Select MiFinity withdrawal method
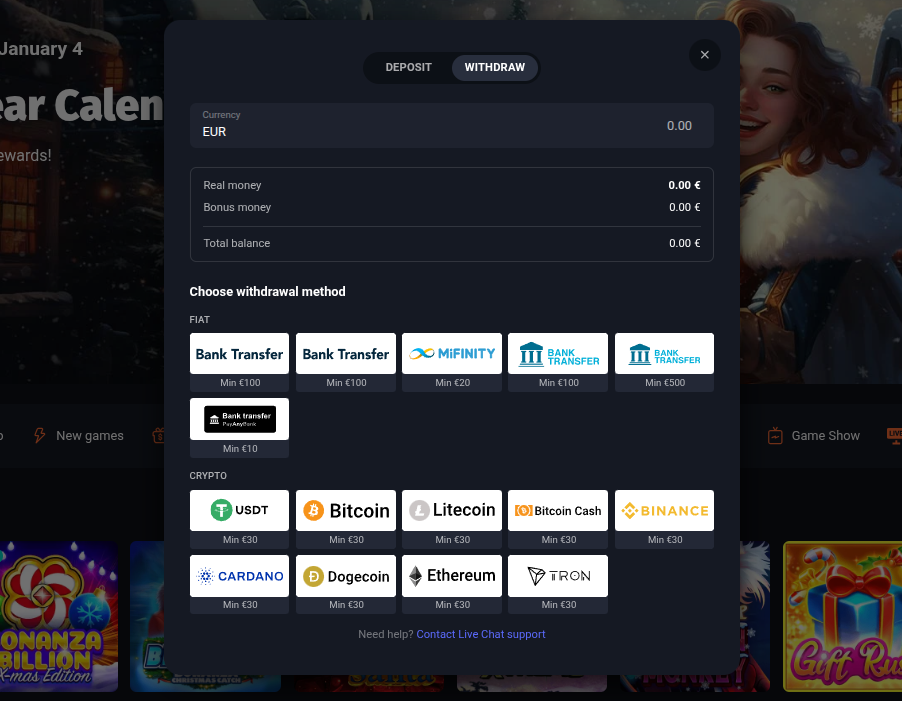Image resolution: width=902 pixels, height=701 pixels. tap(452, 354)
